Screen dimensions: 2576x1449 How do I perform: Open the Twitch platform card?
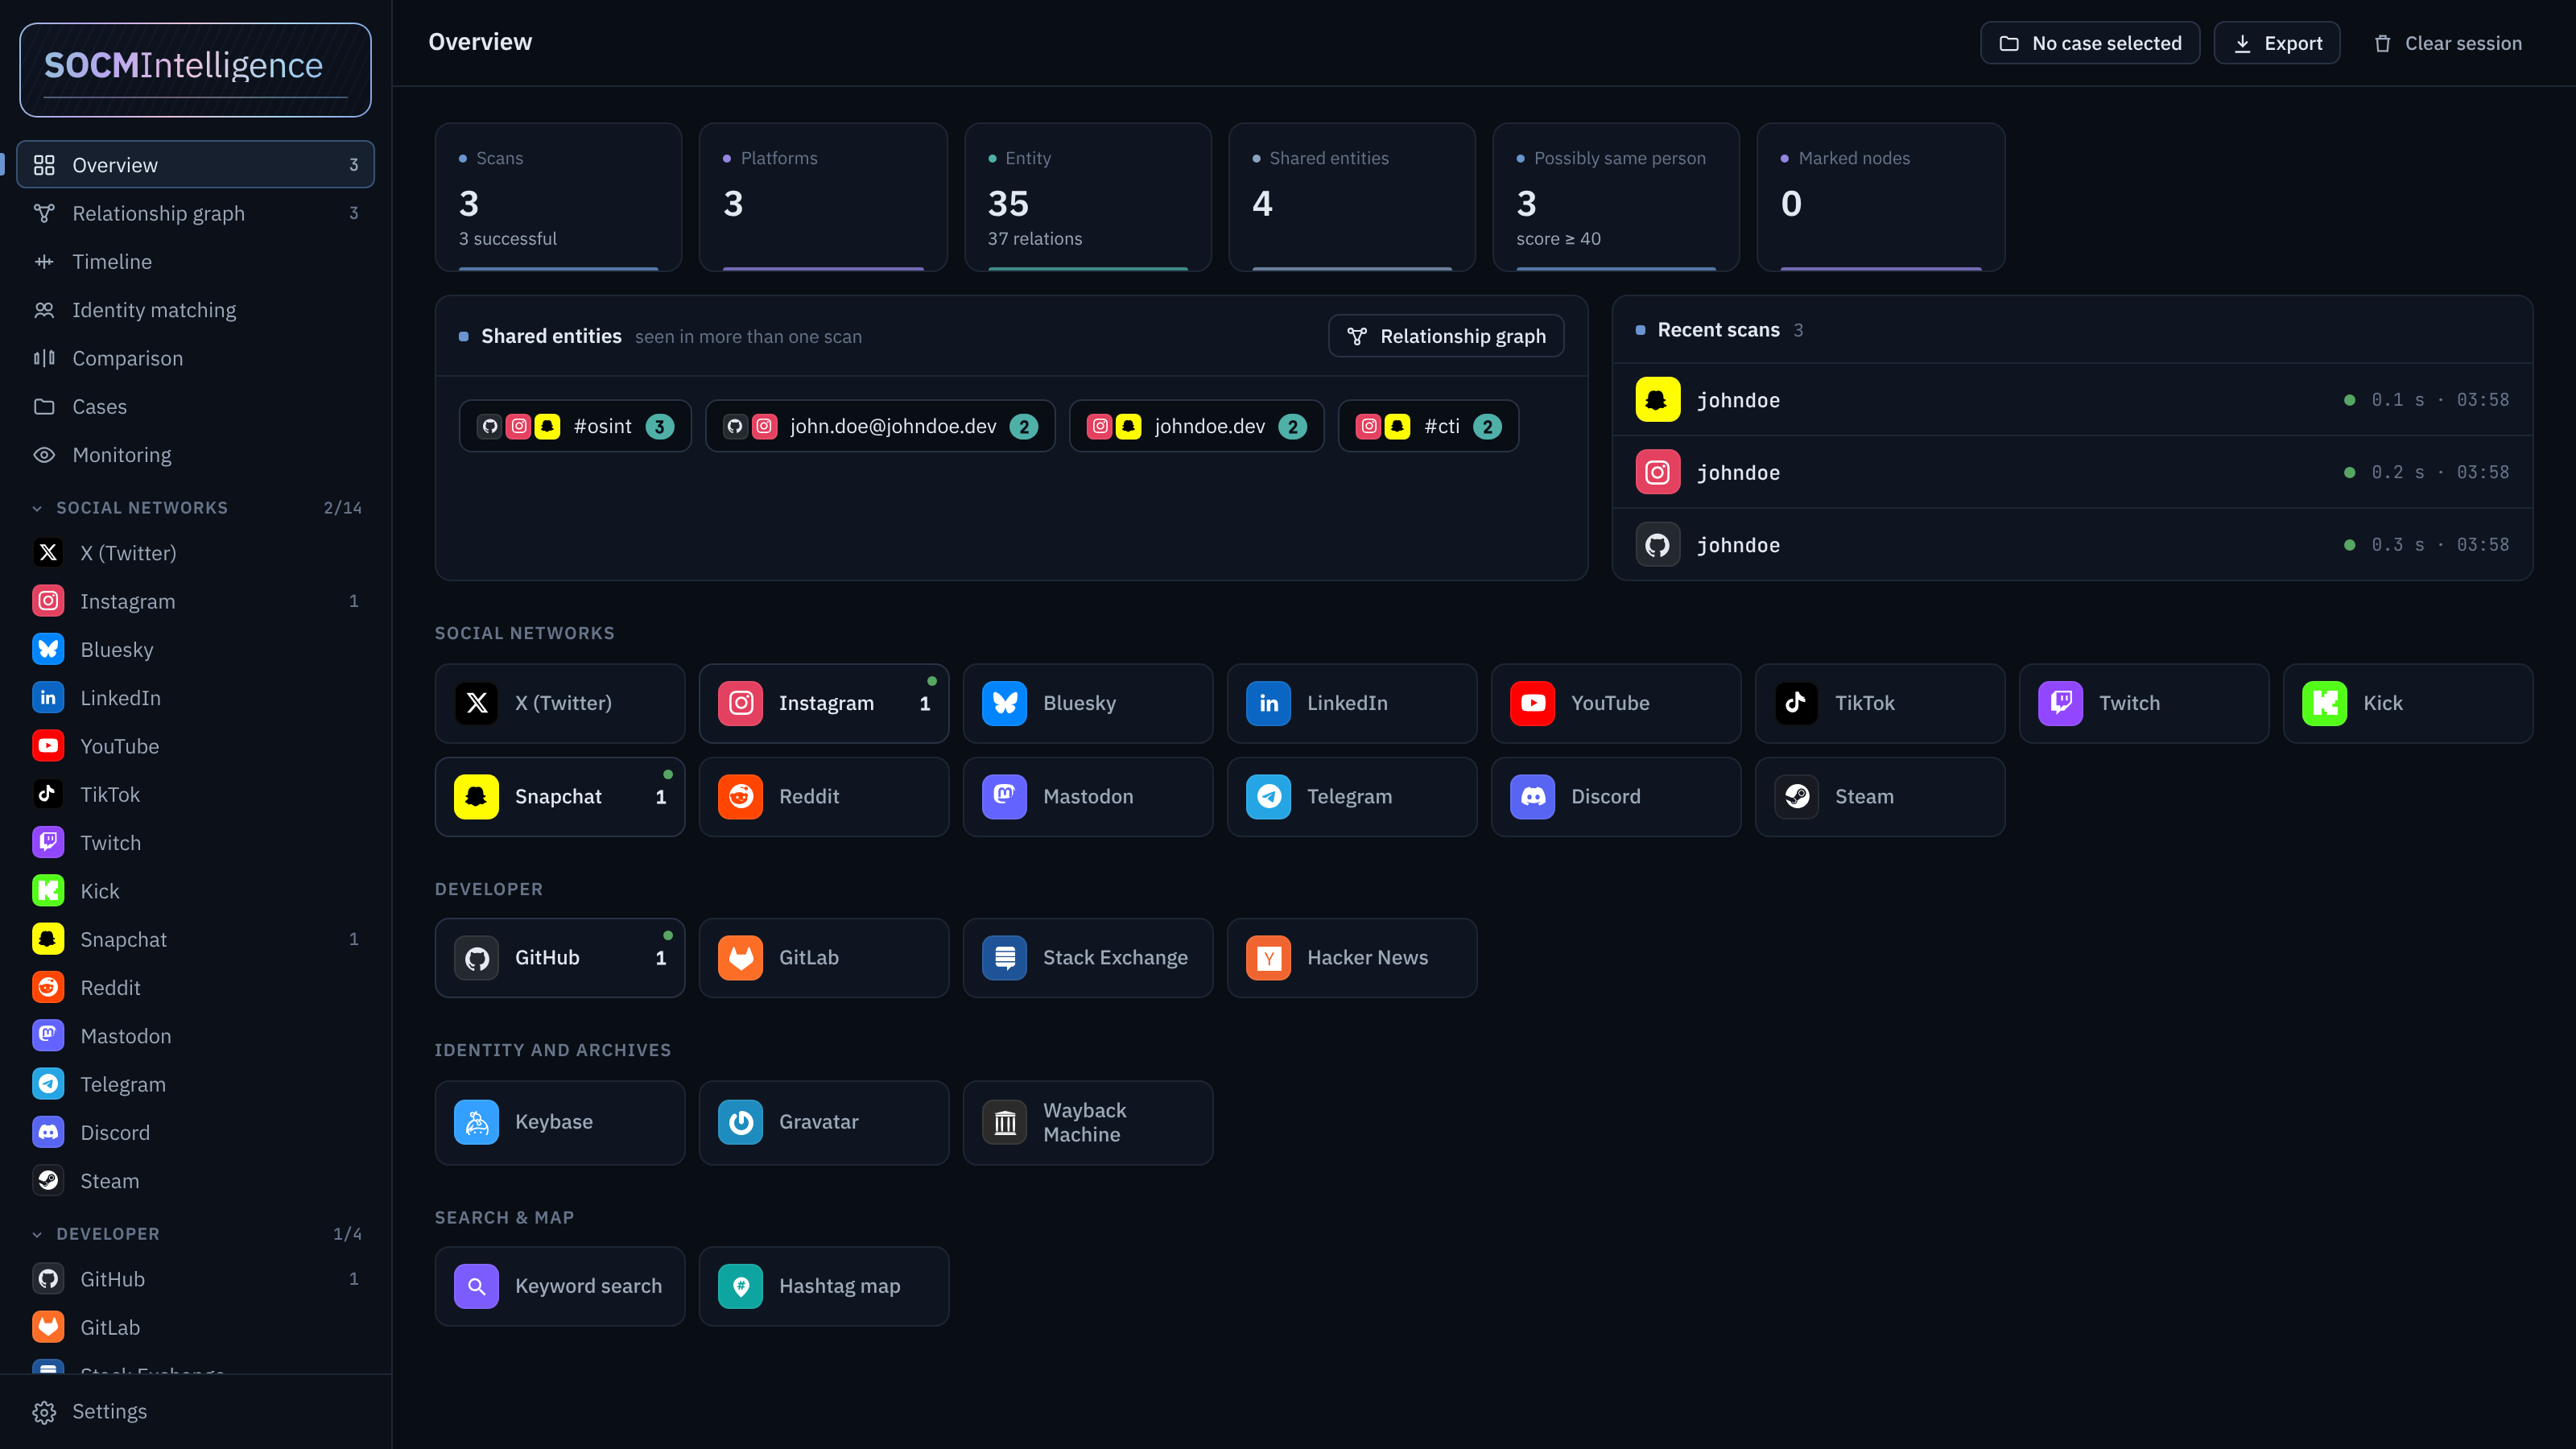[2143, 703]
